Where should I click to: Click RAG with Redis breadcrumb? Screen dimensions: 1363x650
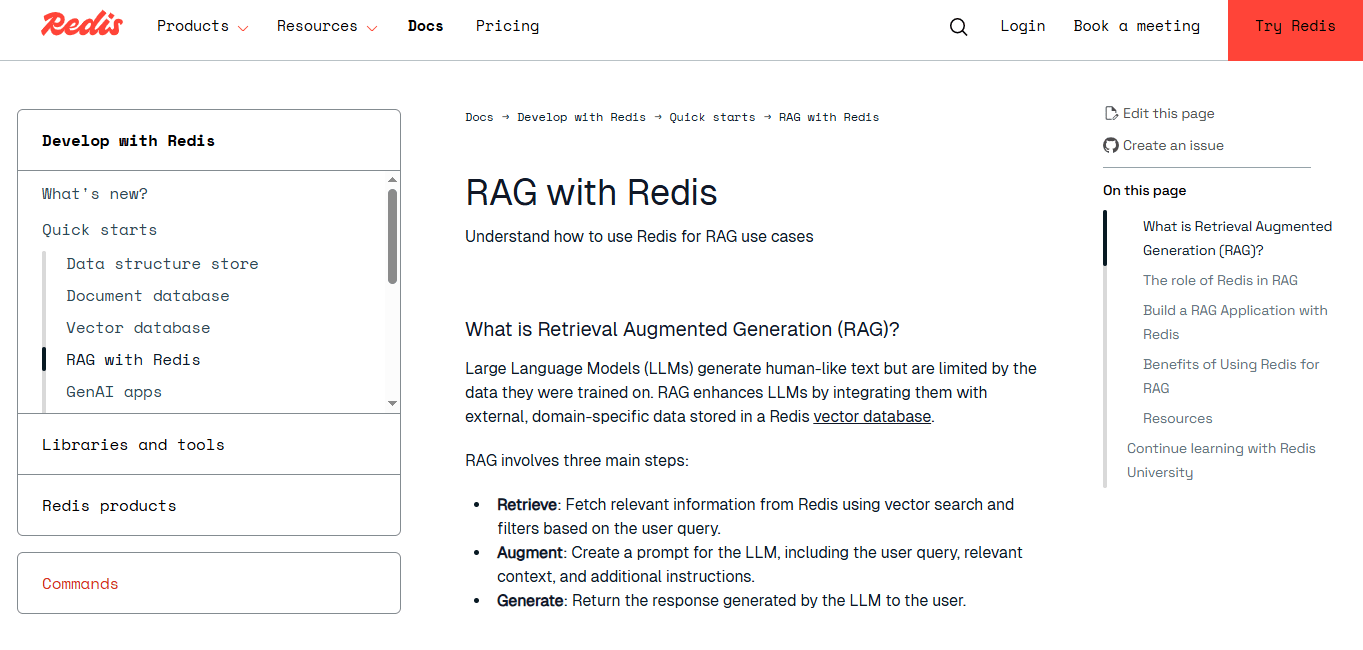829,117
